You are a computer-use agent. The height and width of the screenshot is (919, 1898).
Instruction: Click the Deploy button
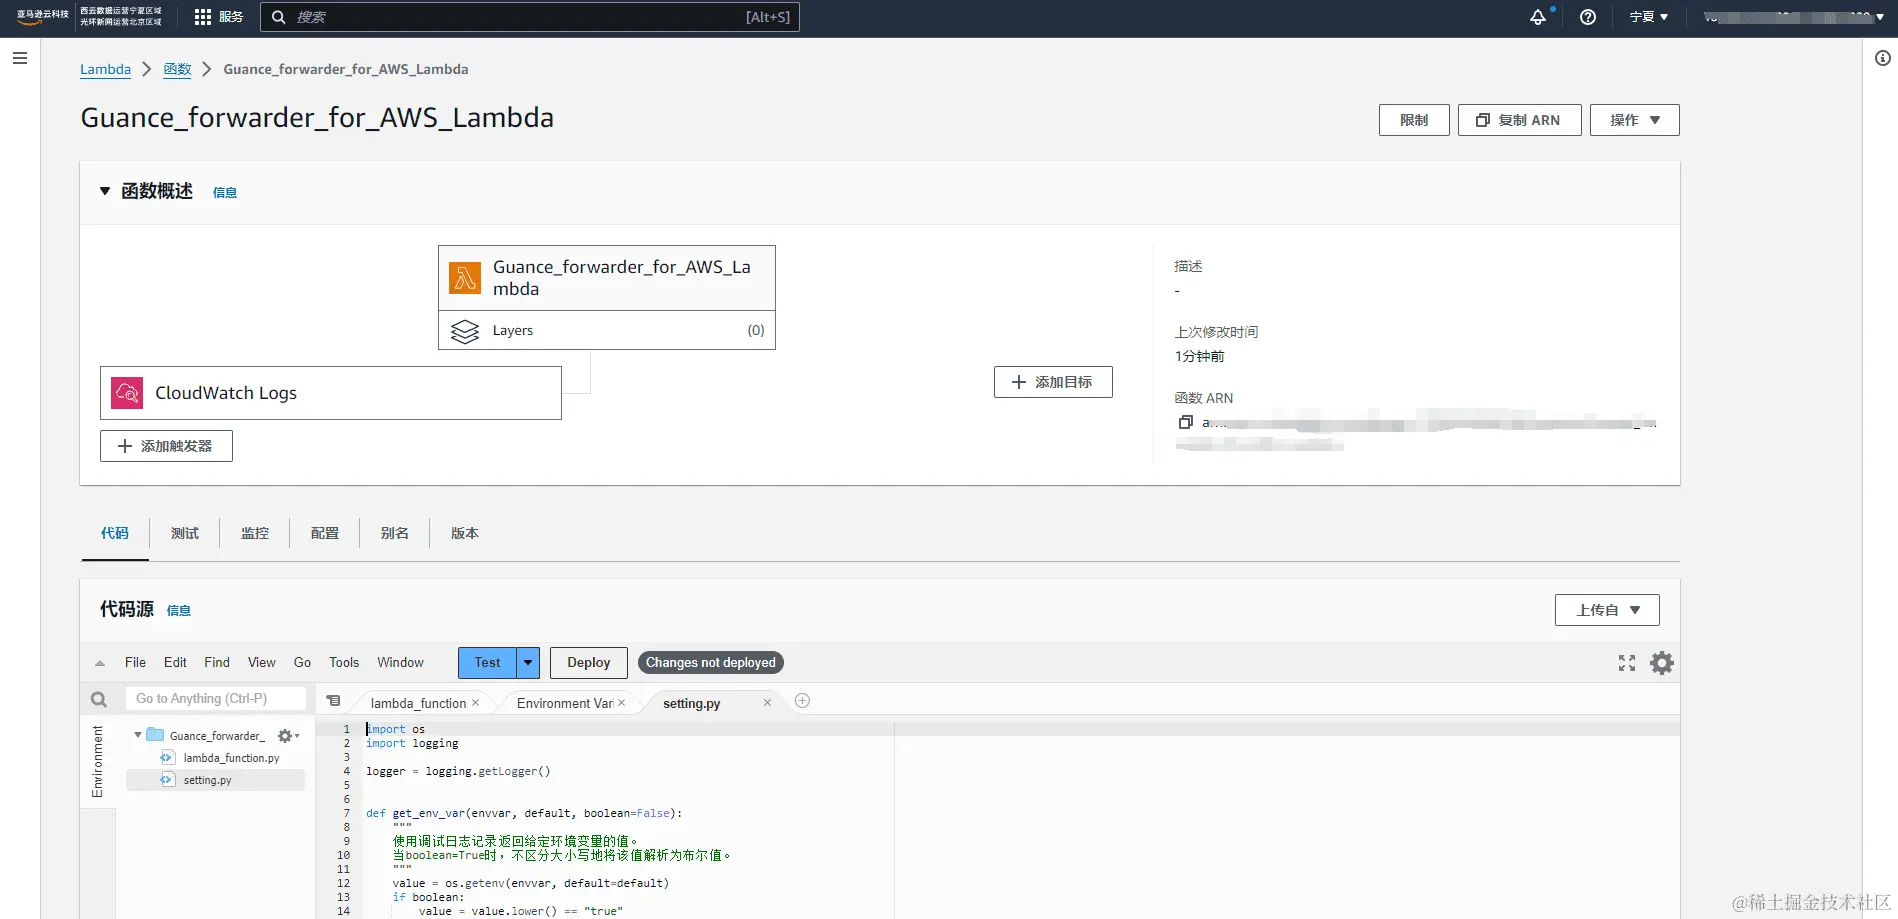[x=588, y=663]
